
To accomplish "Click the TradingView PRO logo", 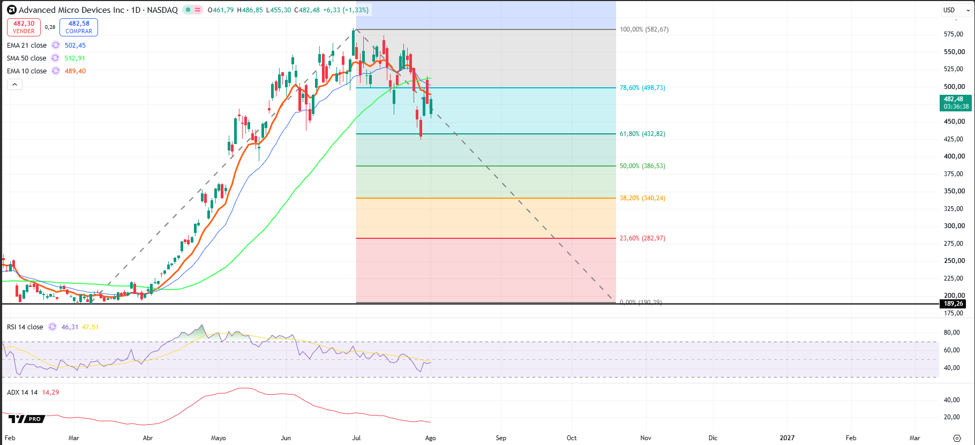I will (27, 419).
